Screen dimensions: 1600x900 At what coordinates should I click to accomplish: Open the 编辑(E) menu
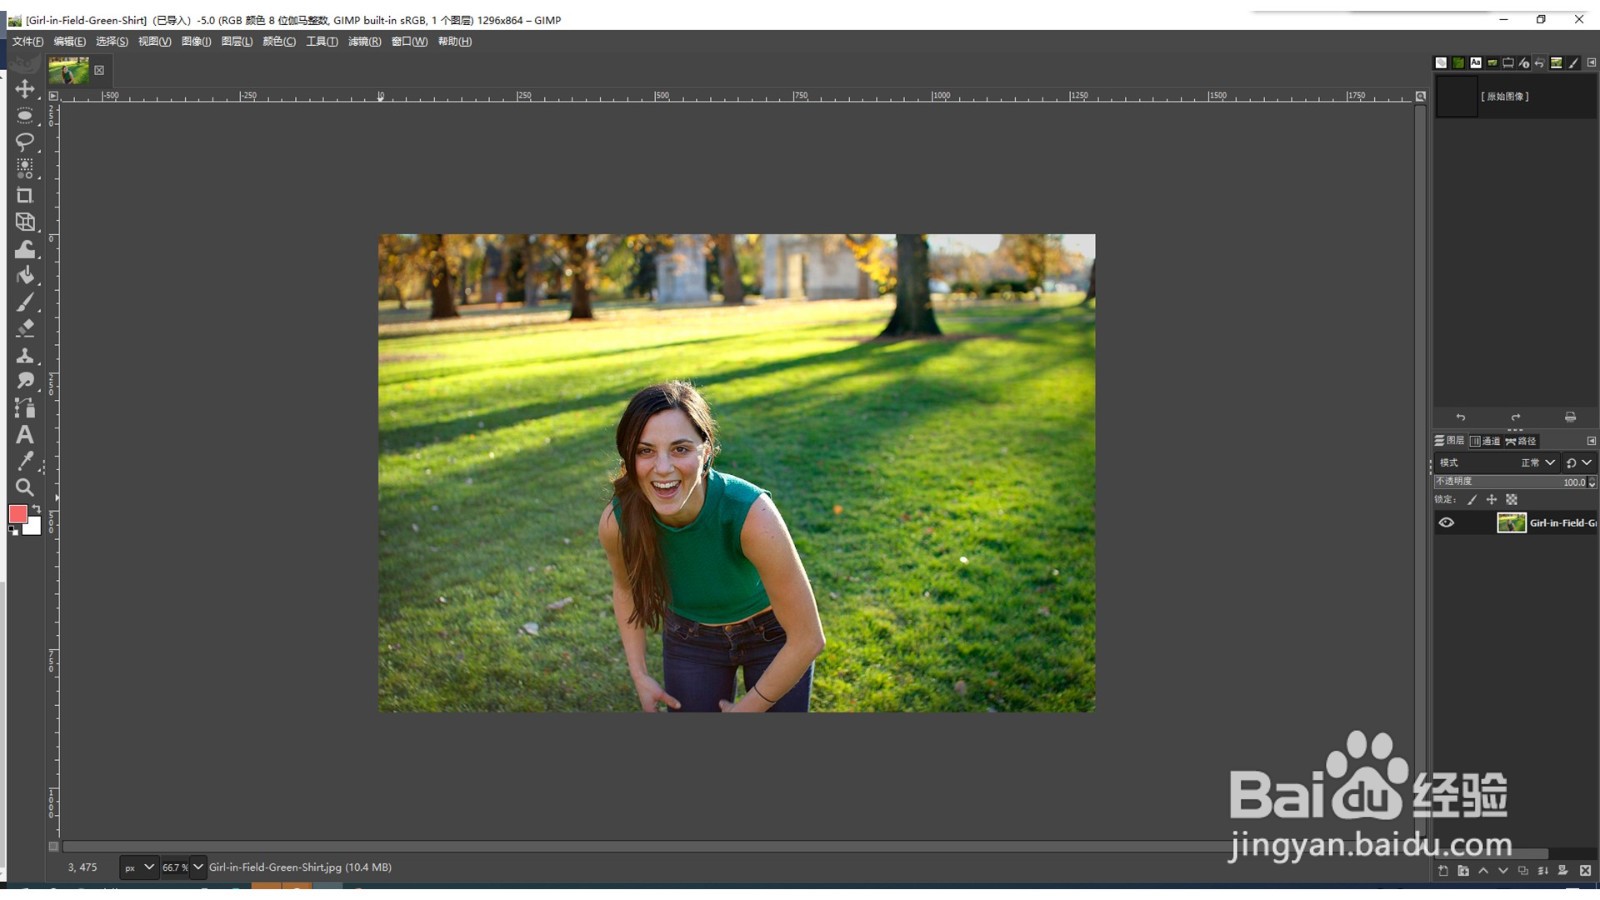70,42
